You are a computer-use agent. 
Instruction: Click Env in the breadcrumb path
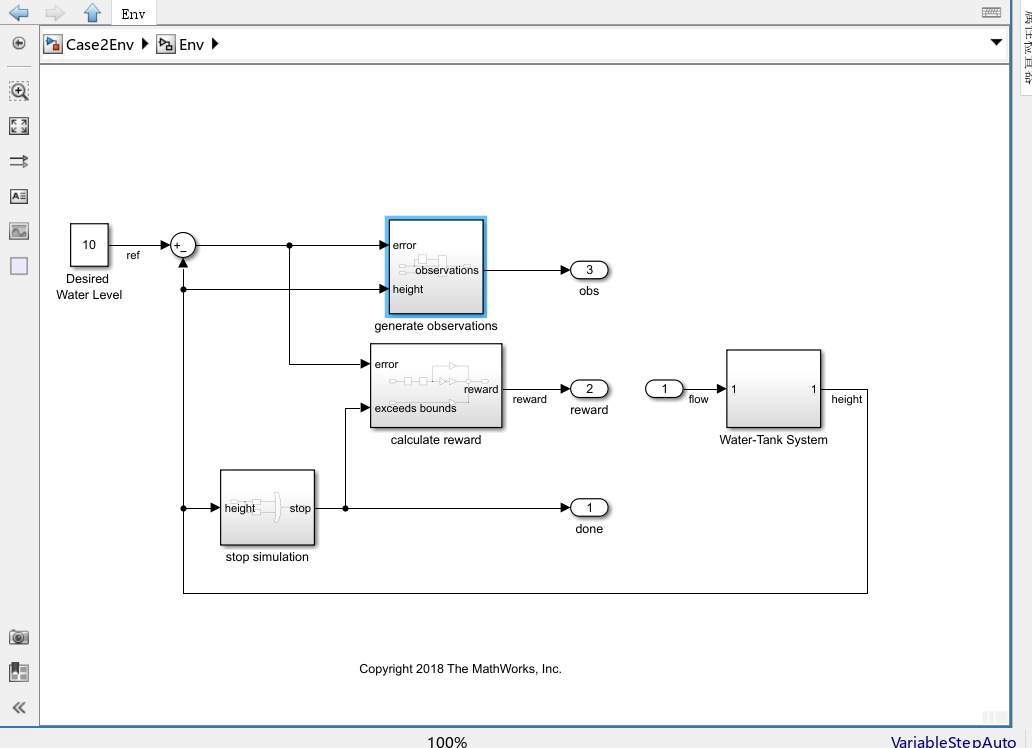click(x=191, y=44)
